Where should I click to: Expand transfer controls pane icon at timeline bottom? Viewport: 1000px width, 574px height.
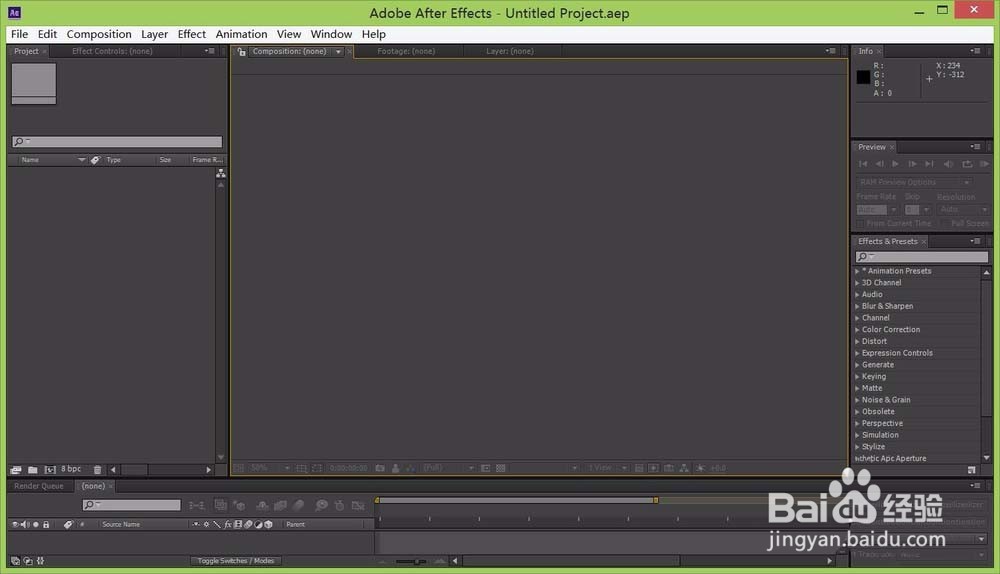coord(28,561)
